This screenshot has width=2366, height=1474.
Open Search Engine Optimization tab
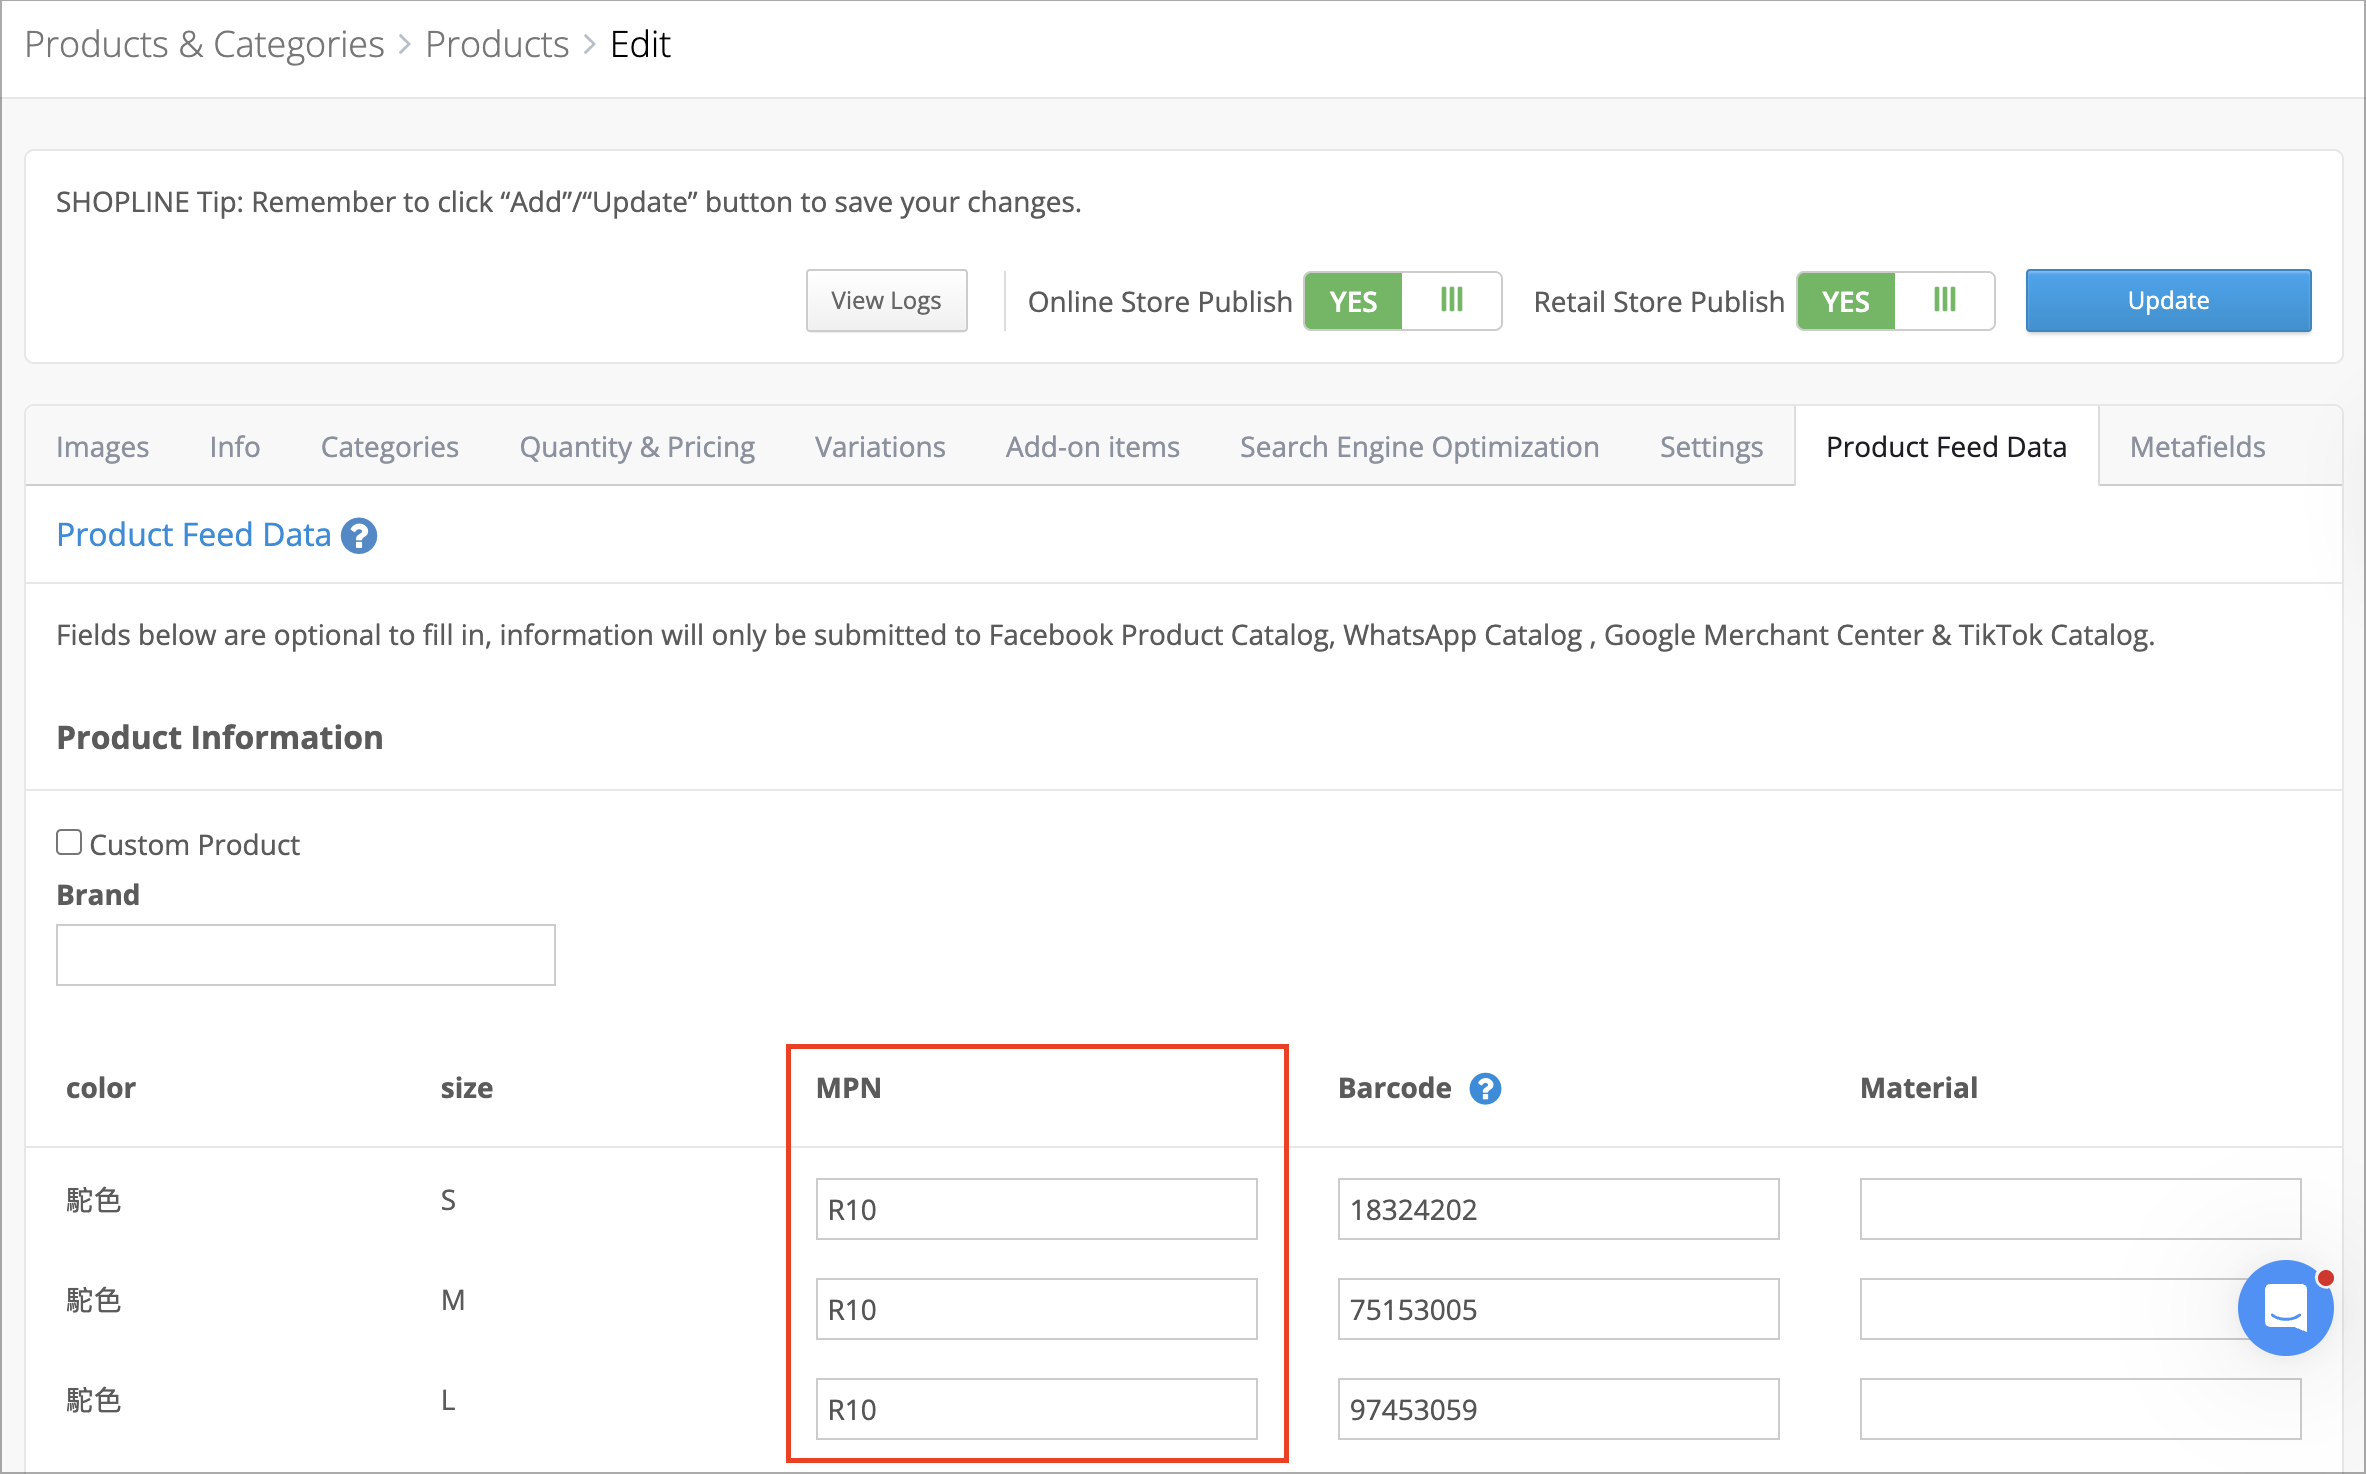(x=1419, y=446)
